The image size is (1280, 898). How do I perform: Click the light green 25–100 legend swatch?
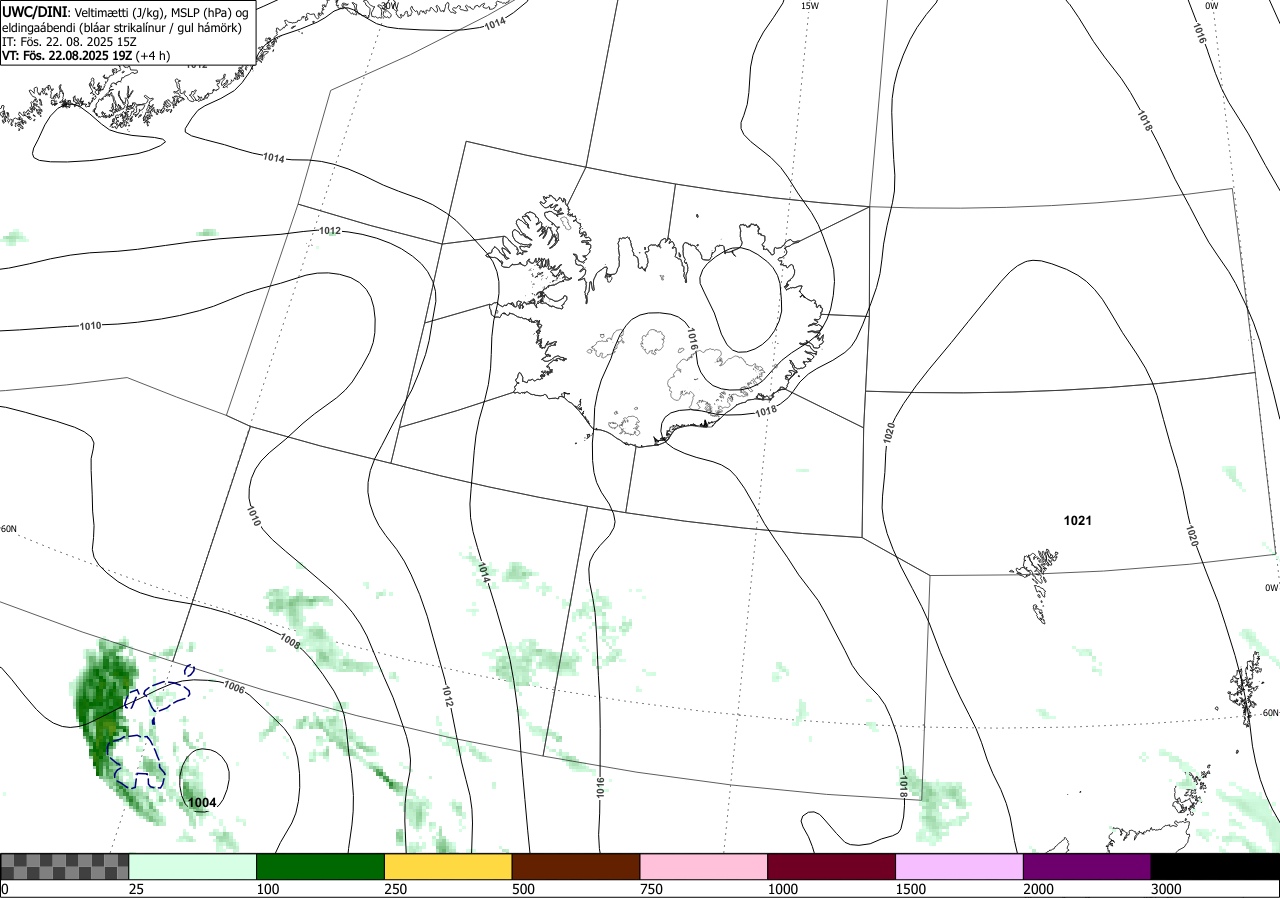point(193,866)
